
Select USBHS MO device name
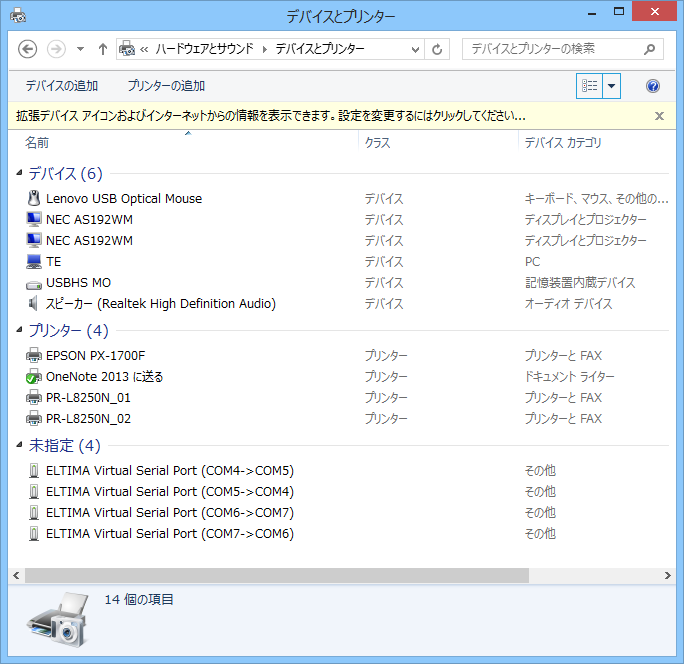pyautogui.click(x=79, y=282)
